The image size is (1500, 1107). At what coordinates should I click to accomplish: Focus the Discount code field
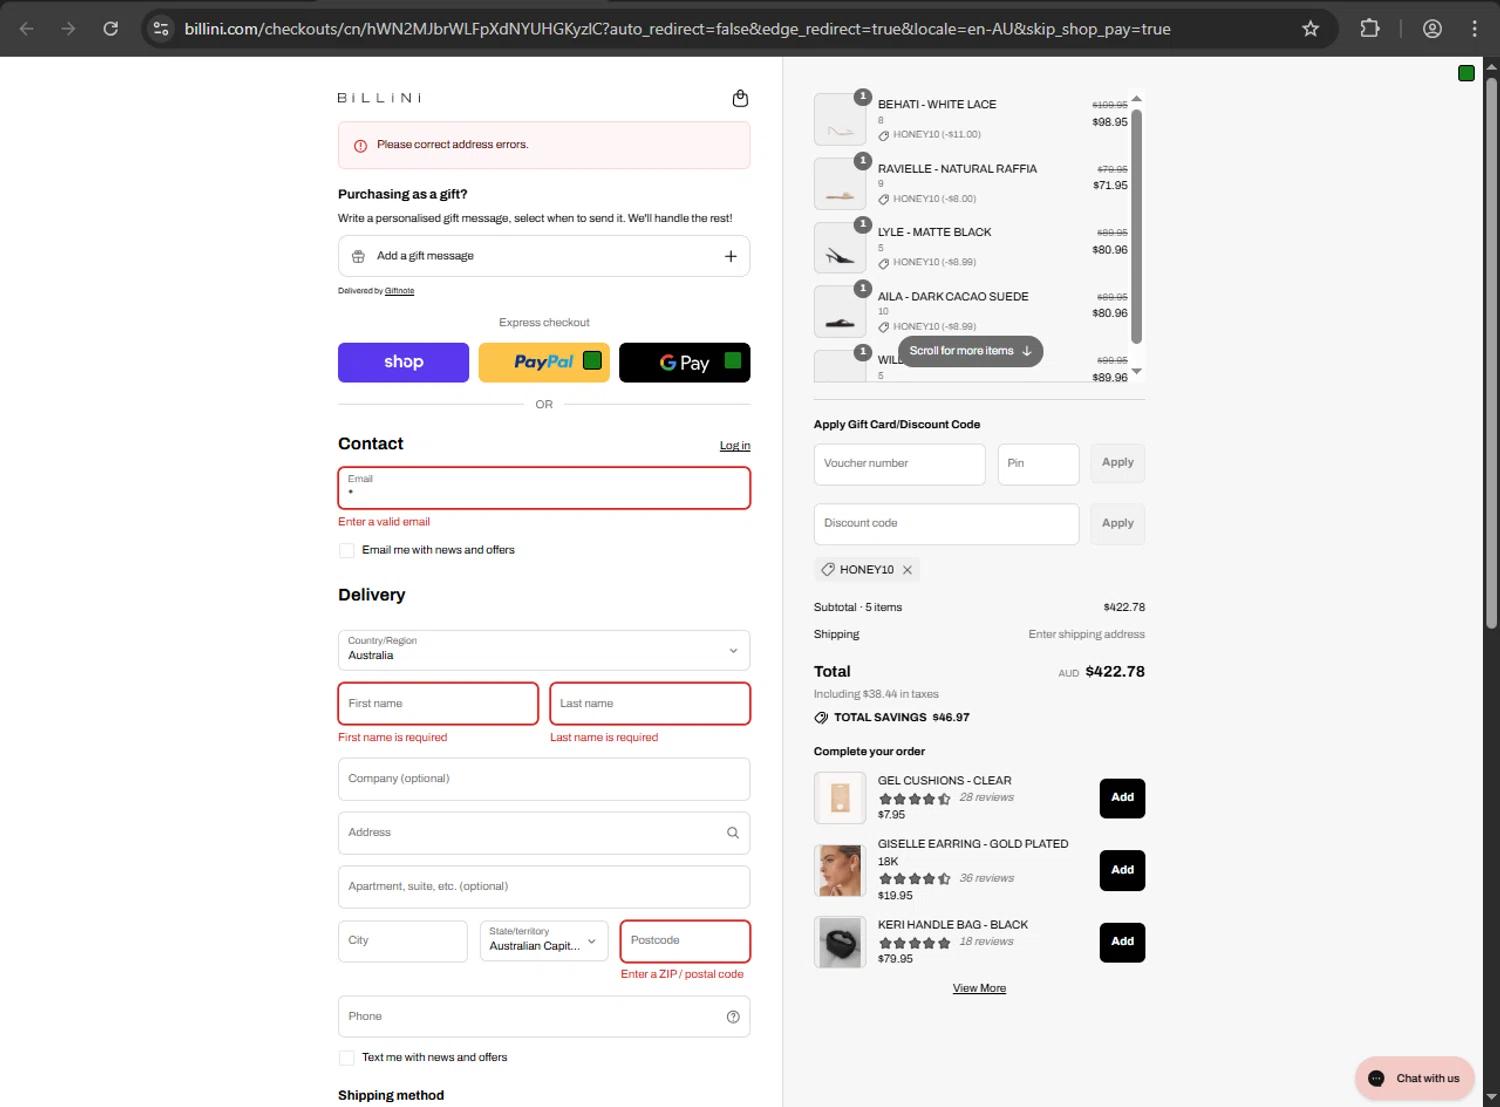946,524
